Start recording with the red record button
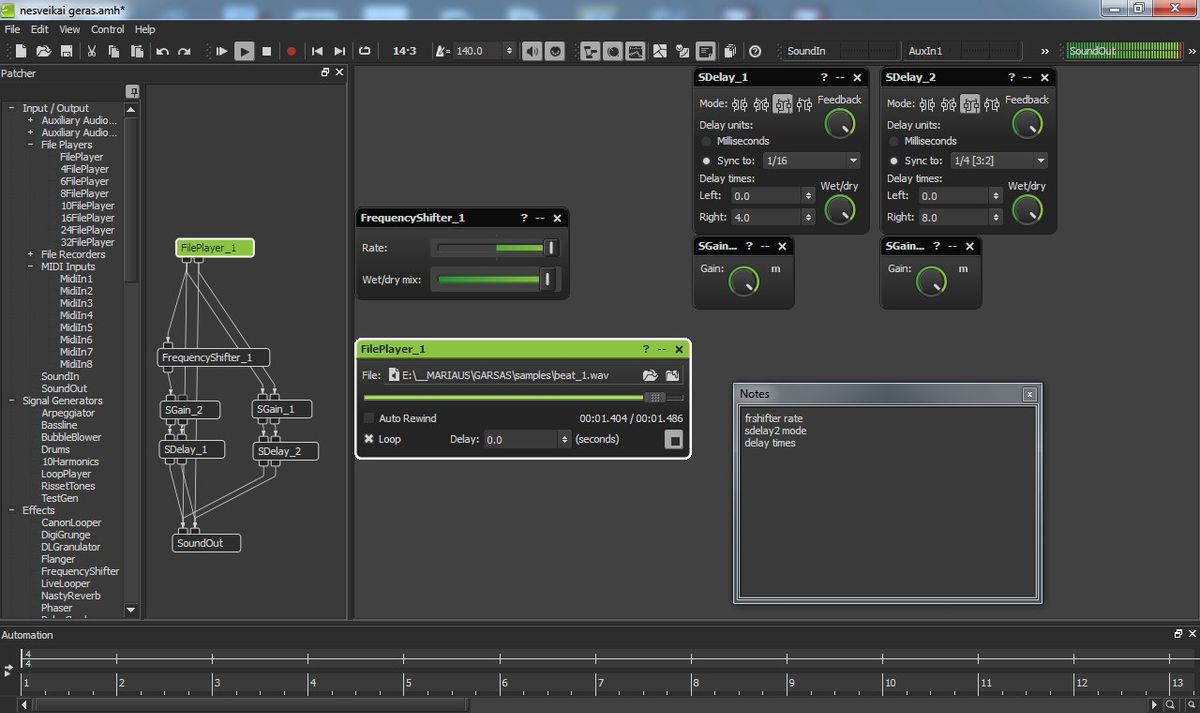 290,51
